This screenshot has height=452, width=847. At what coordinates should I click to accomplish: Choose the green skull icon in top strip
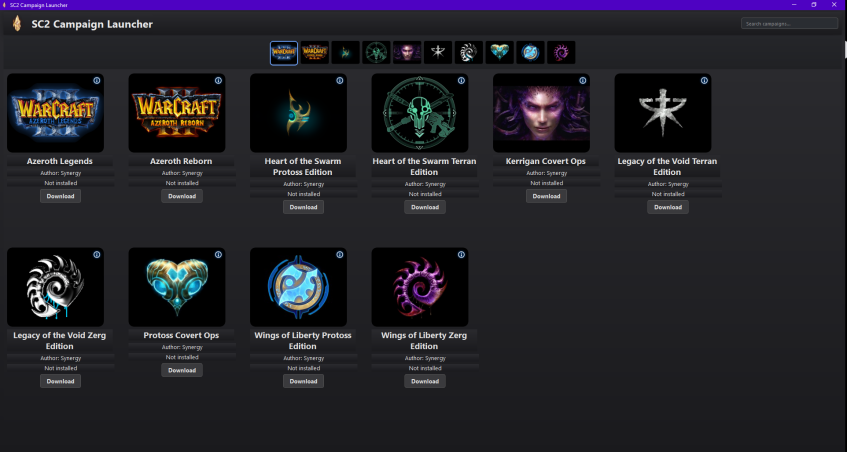point(377,53)
